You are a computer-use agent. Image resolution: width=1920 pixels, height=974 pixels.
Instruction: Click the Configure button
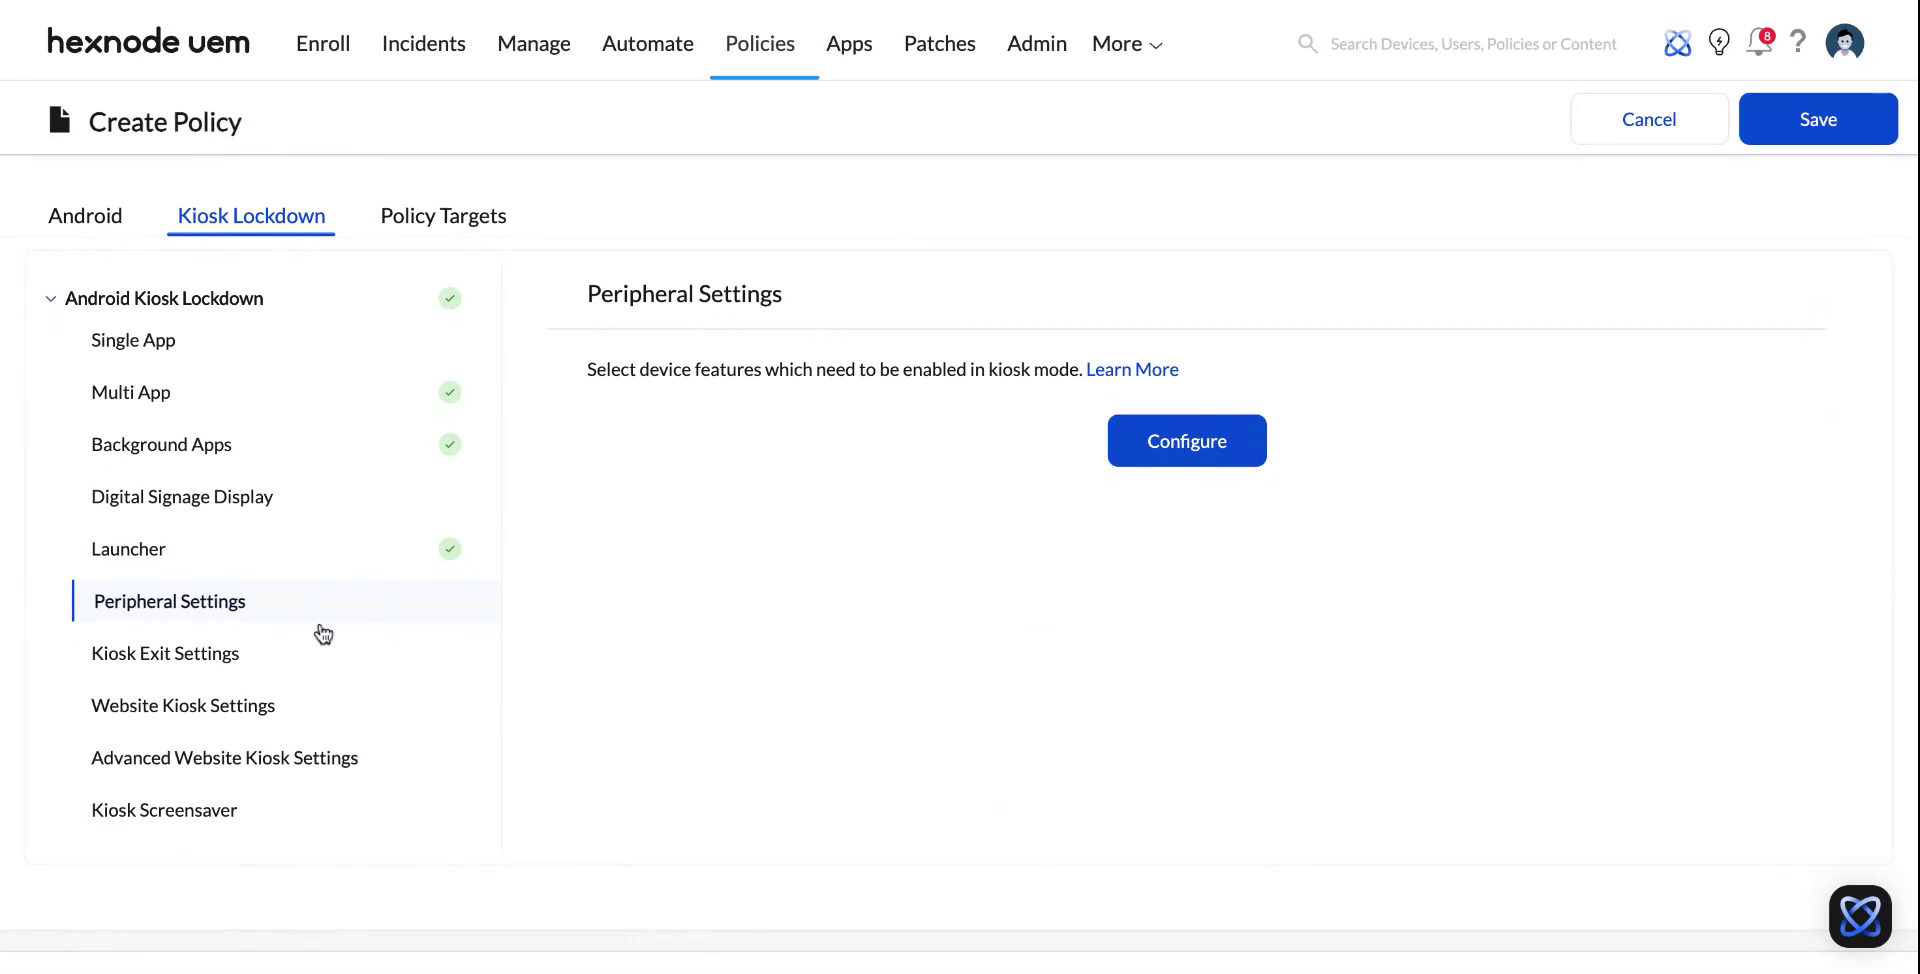tap(1186, 440)
